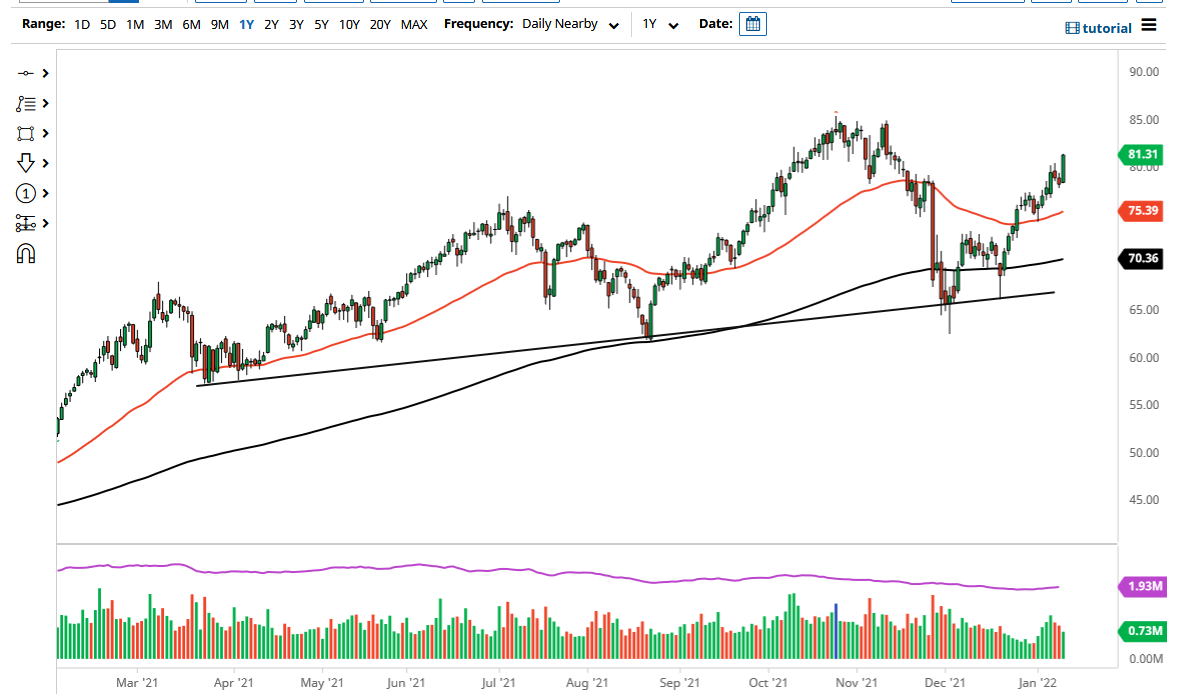Select the trend line drawing tool
1178x695 pixels.
pyautogui.click(x=26, y=73)
